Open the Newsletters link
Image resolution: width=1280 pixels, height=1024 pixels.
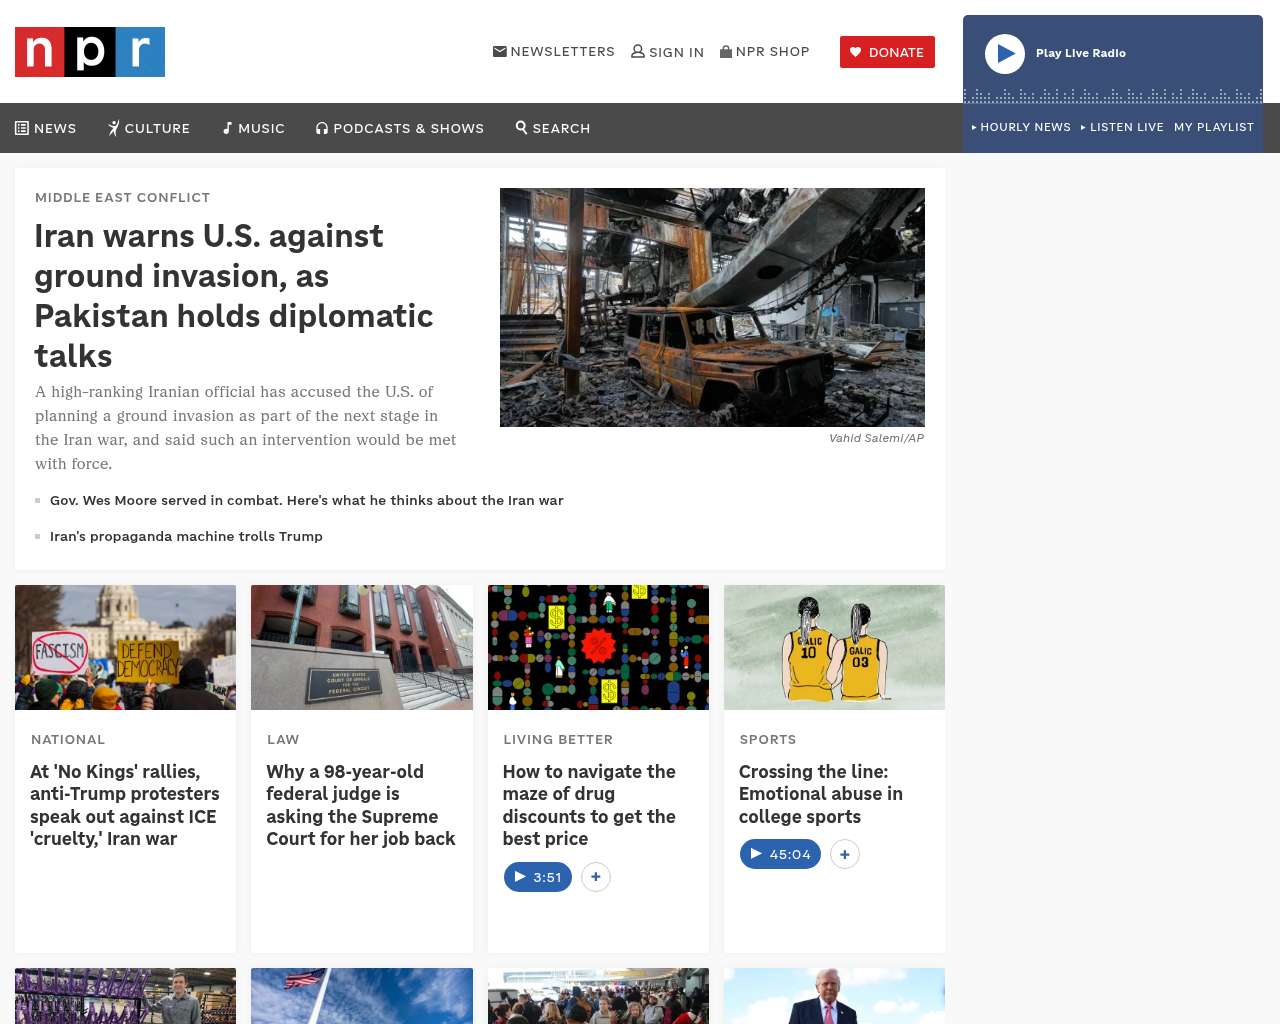(554, 52)
